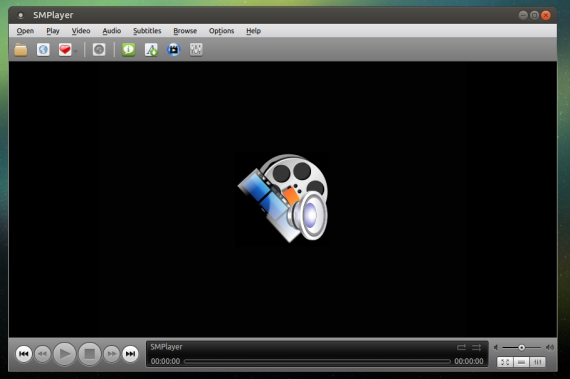
Task: Open the Open menu
Action: (25, 31)
